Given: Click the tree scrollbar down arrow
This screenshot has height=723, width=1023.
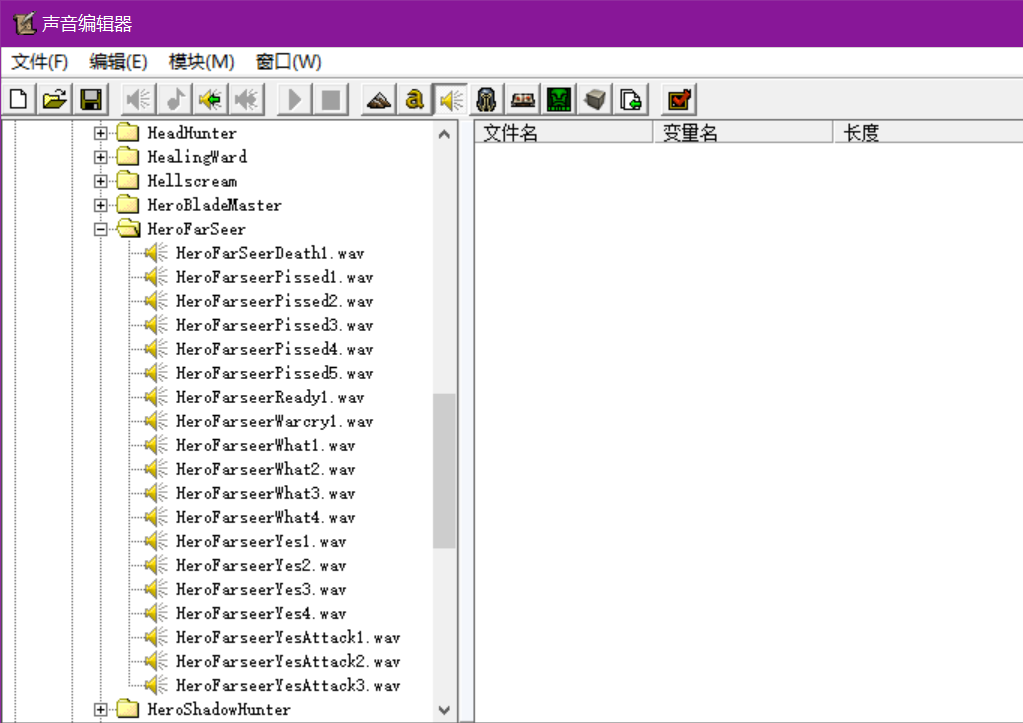Looking at the screenshot, I should [445, 709].
